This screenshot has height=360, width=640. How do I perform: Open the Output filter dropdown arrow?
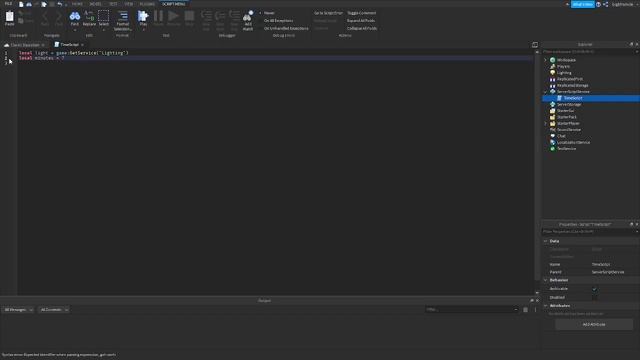click(x=516, y=310)
